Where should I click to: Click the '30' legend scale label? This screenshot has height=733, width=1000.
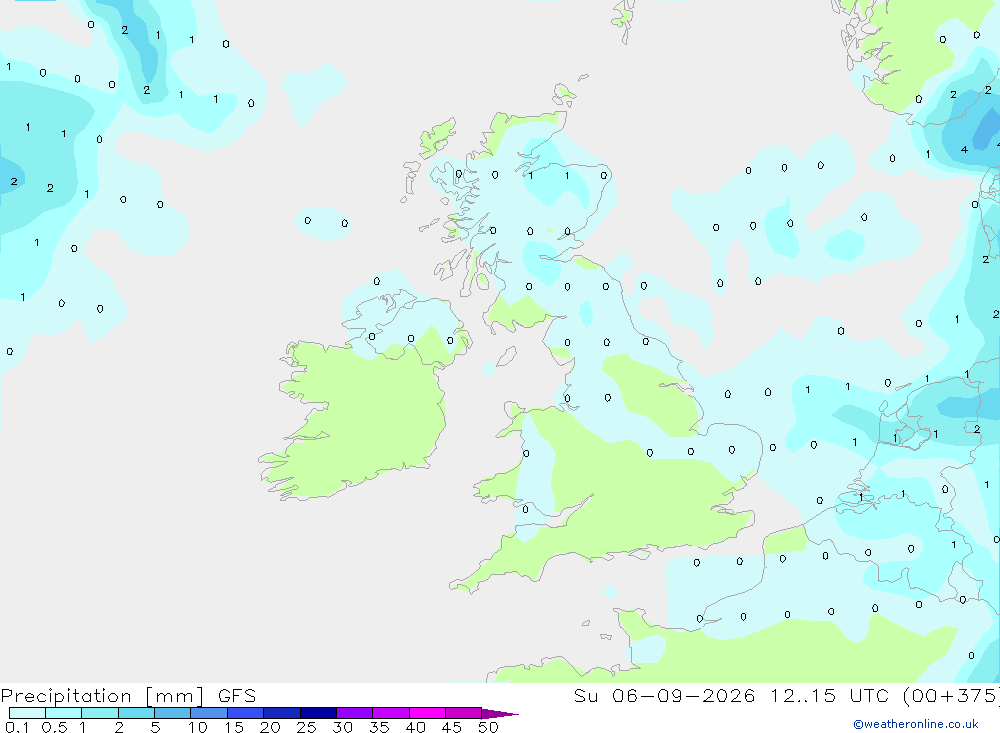pyautogui.click(x=343, y=727)
